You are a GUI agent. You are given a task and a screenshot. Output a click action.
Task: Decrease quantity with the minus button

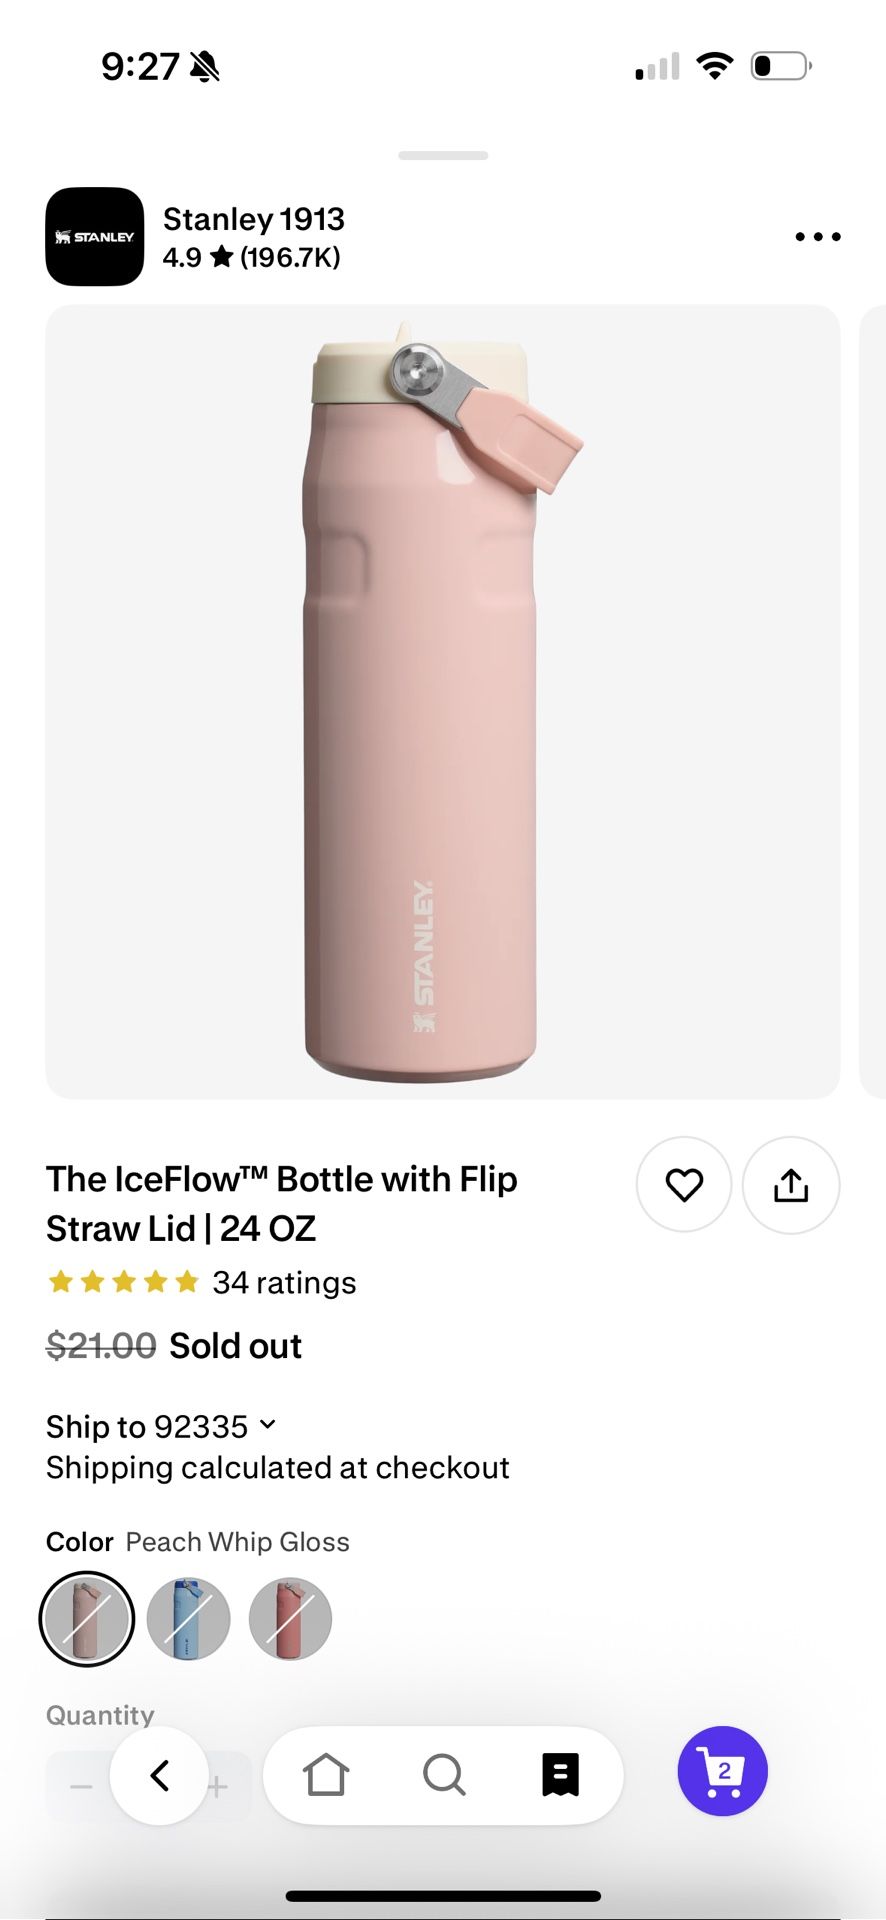point(82,1787)
